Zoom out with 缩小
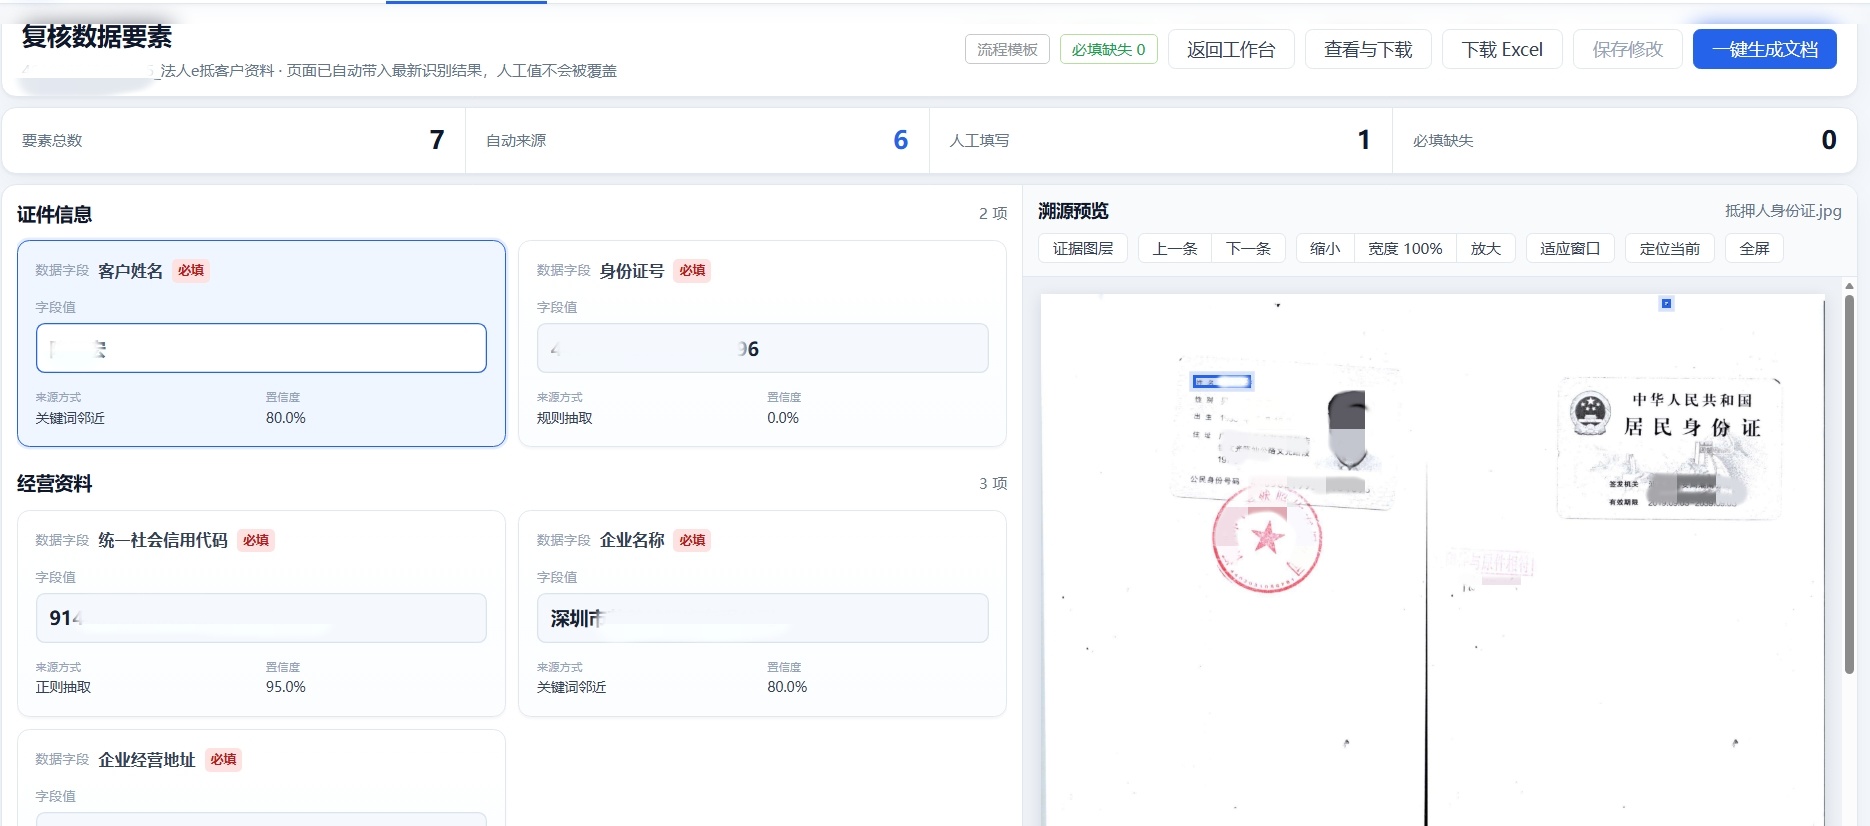The image size is (1870, 826). pyautogui.click(x=1325, y=248)
